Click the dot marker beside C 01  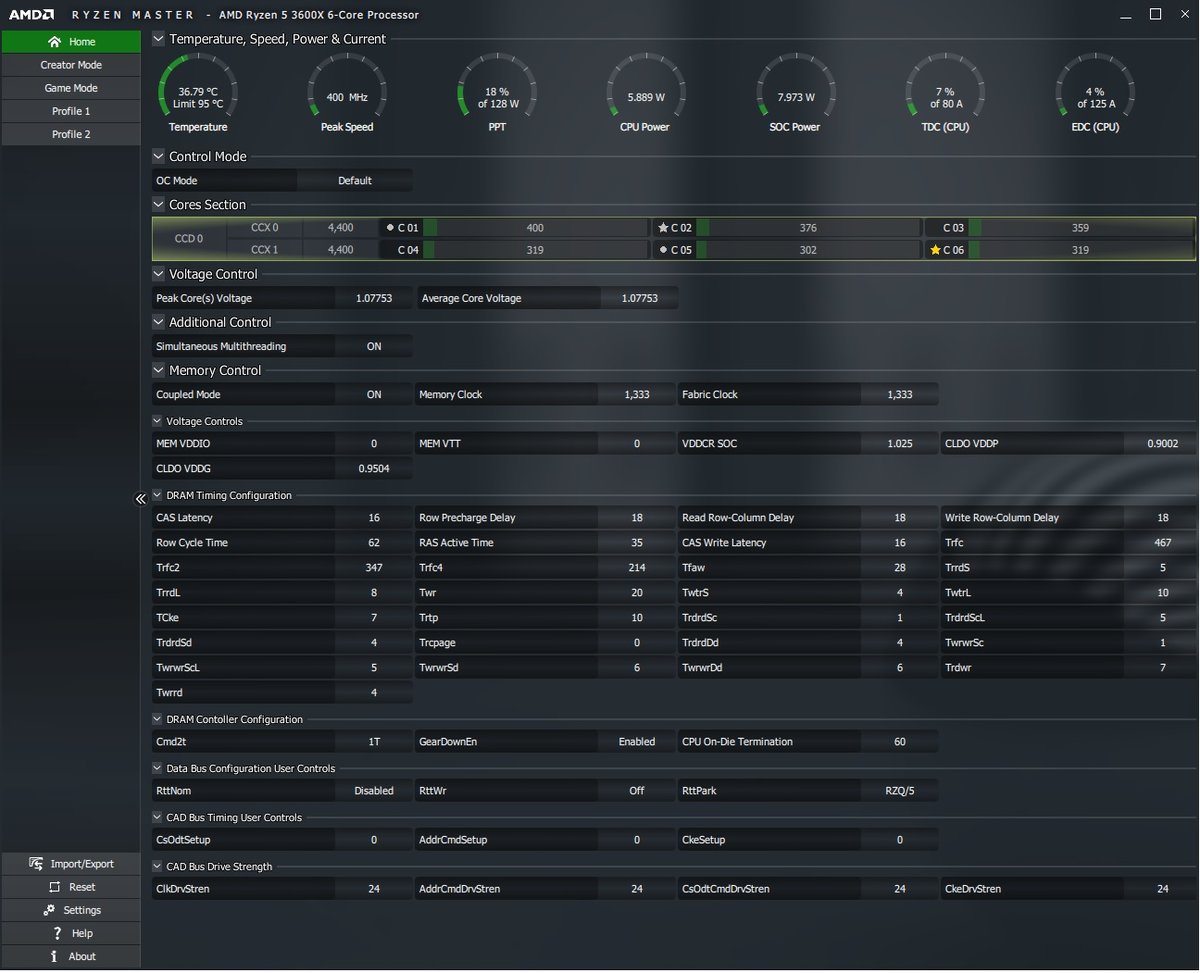pos(390,228)
